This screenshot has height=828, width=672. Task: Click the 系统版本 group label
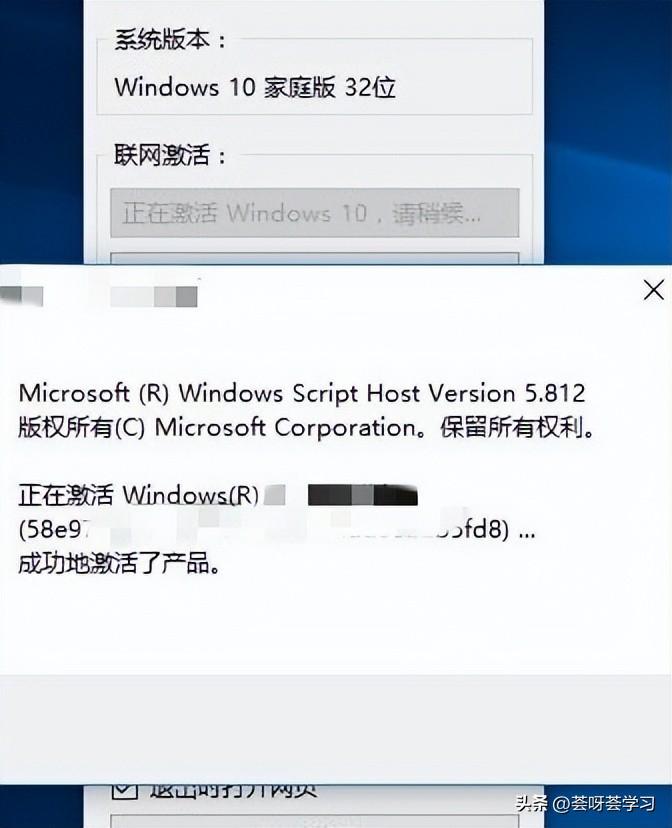tap(170, 40)
